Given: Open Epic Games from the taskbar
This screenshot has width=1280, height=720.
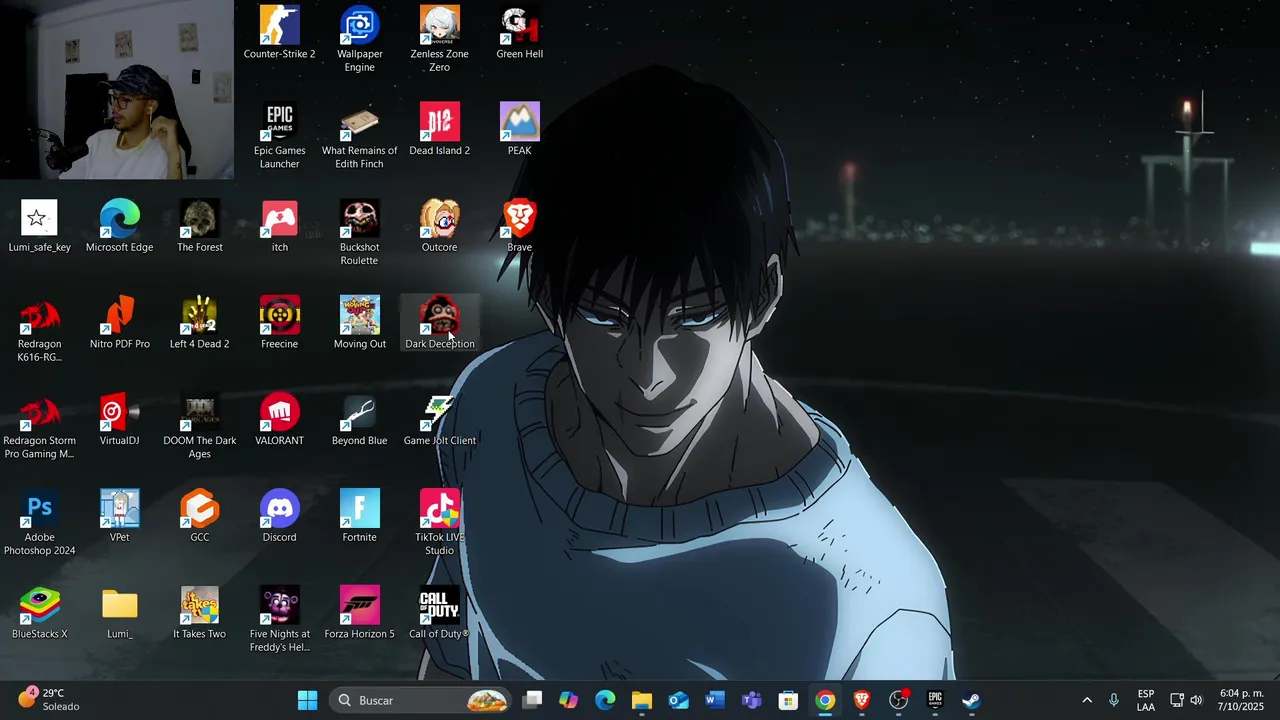Looking at the screenshot, I should 935,700.
